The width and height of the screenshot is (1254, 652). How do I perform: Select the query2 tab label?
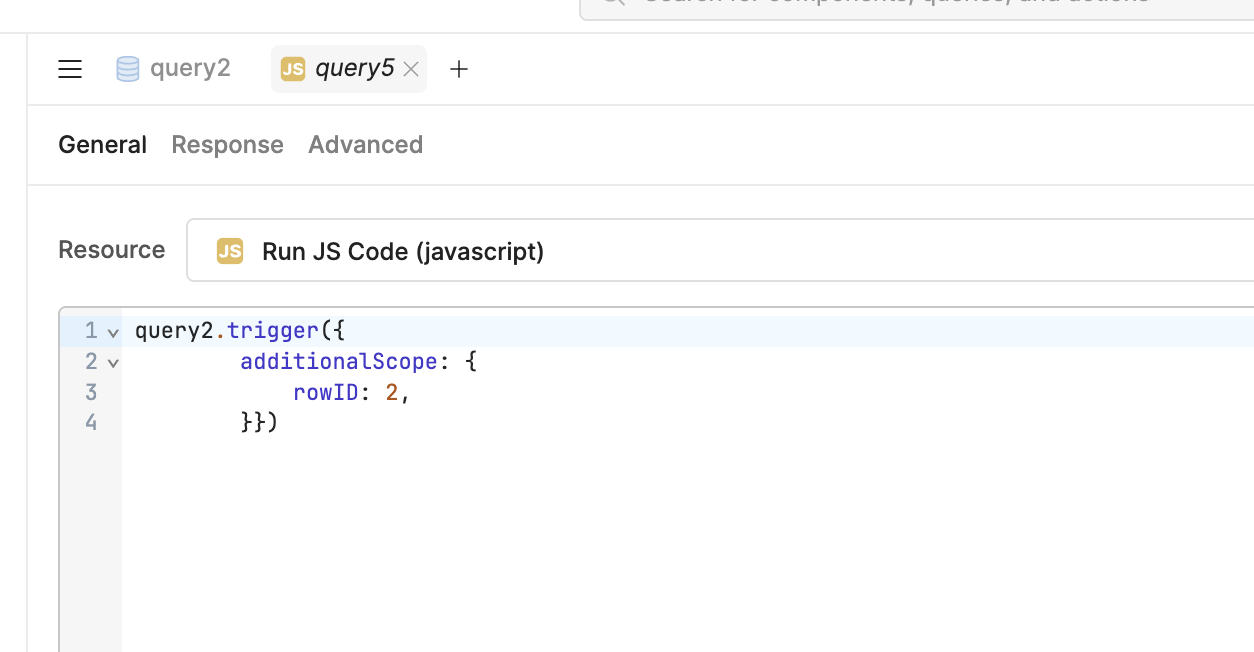click(x=190, y=68)
